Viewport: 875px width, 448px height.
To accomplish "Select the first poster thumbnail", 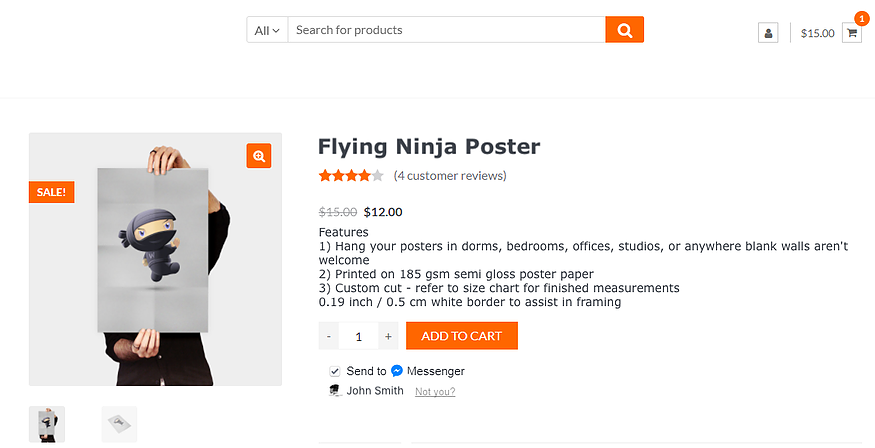I will pyautogui.click(x=47, y=424).
